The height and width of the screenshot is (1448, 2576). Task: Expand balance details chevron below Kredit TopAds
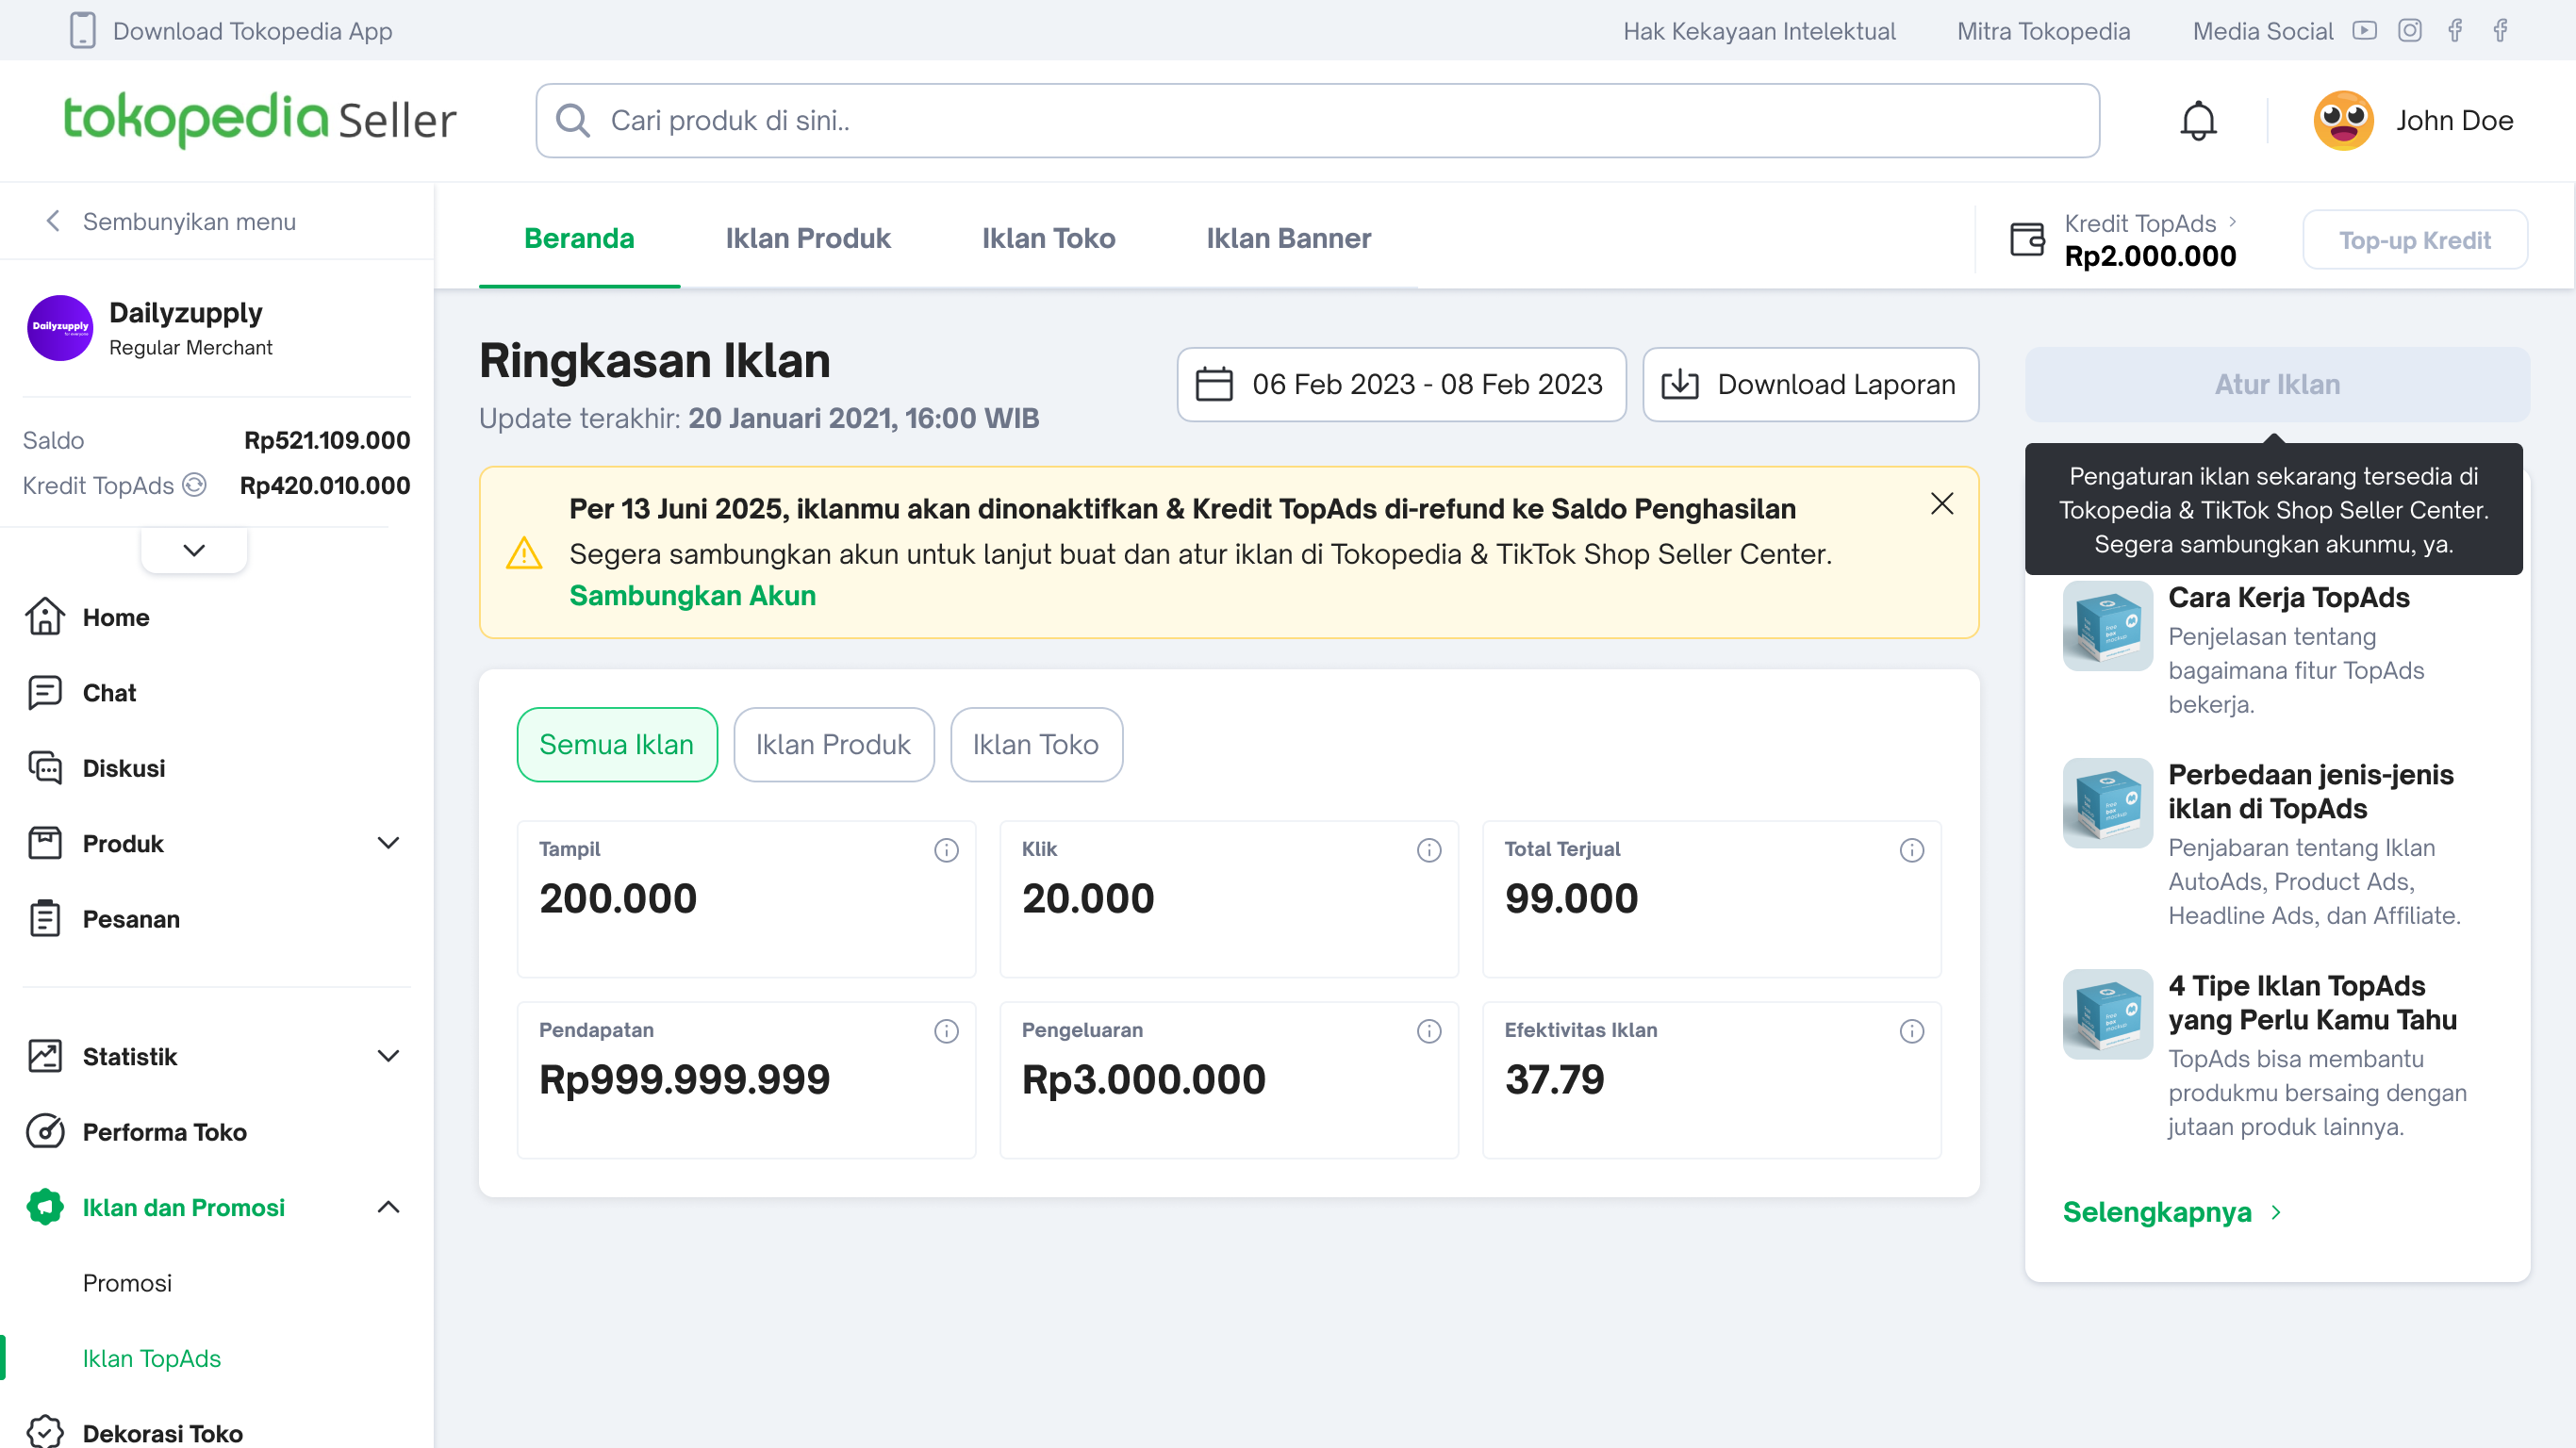click(194, 550)
